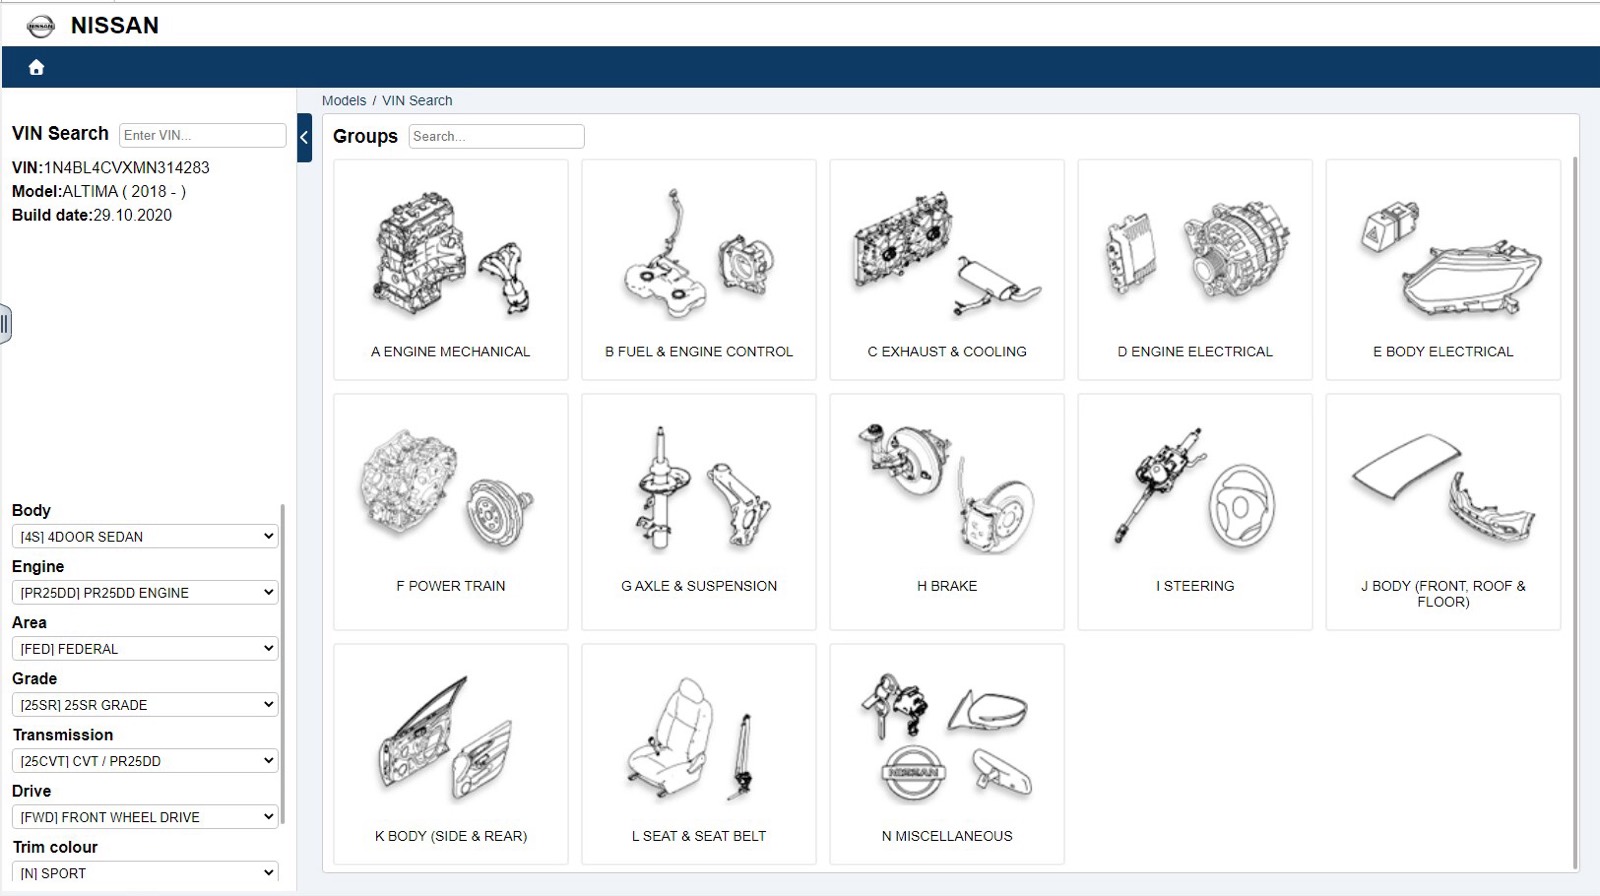Open the Grade dropdown showing 25SR GRADE
The width and height of the screenshot is (1600, 896).
[x=145, y=704]
